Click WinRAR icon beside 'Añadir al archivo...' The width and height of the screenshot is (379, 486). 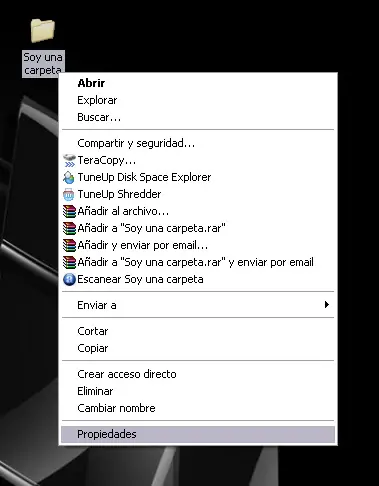(69, 211)
